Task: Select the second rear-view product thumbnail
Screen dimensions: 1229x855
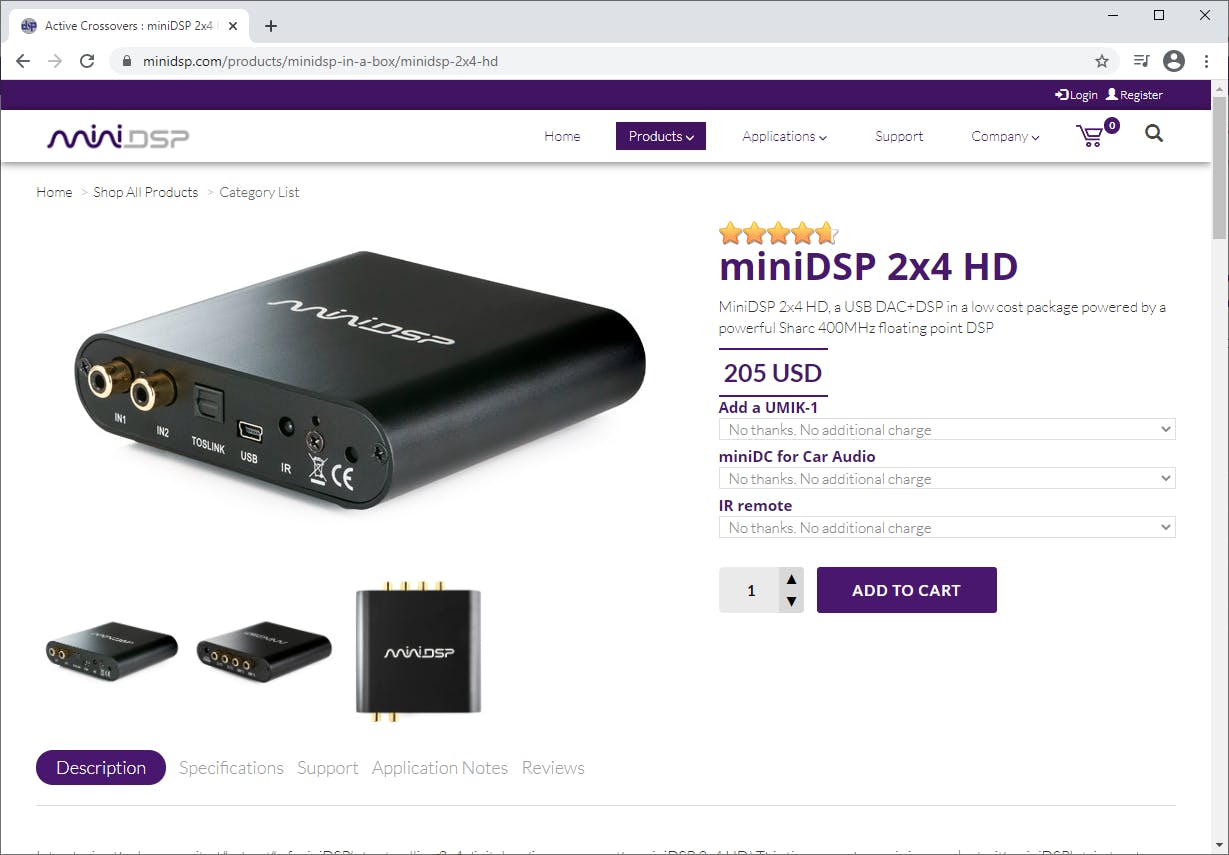Action: (x=264, y=652)
